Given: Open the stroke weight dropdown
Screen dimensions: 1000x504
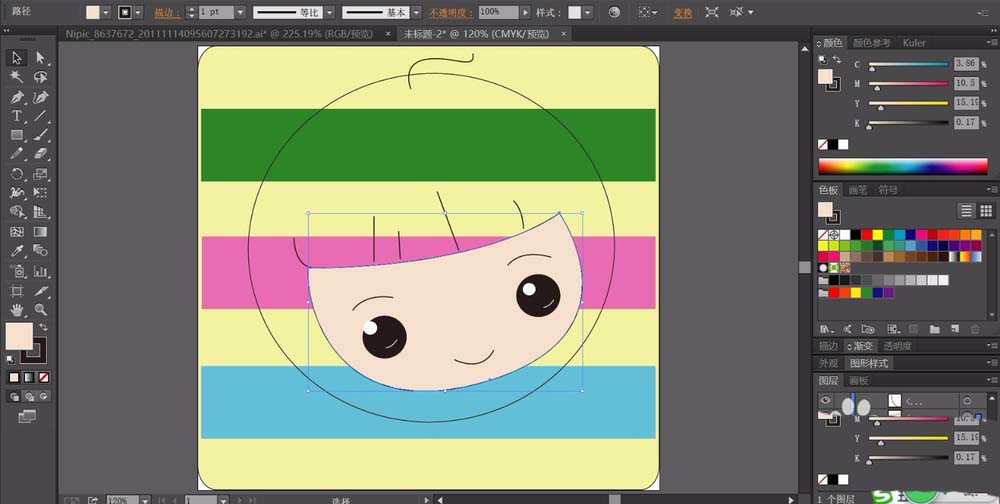Looking at the screenshot, I should click(241, 12).
